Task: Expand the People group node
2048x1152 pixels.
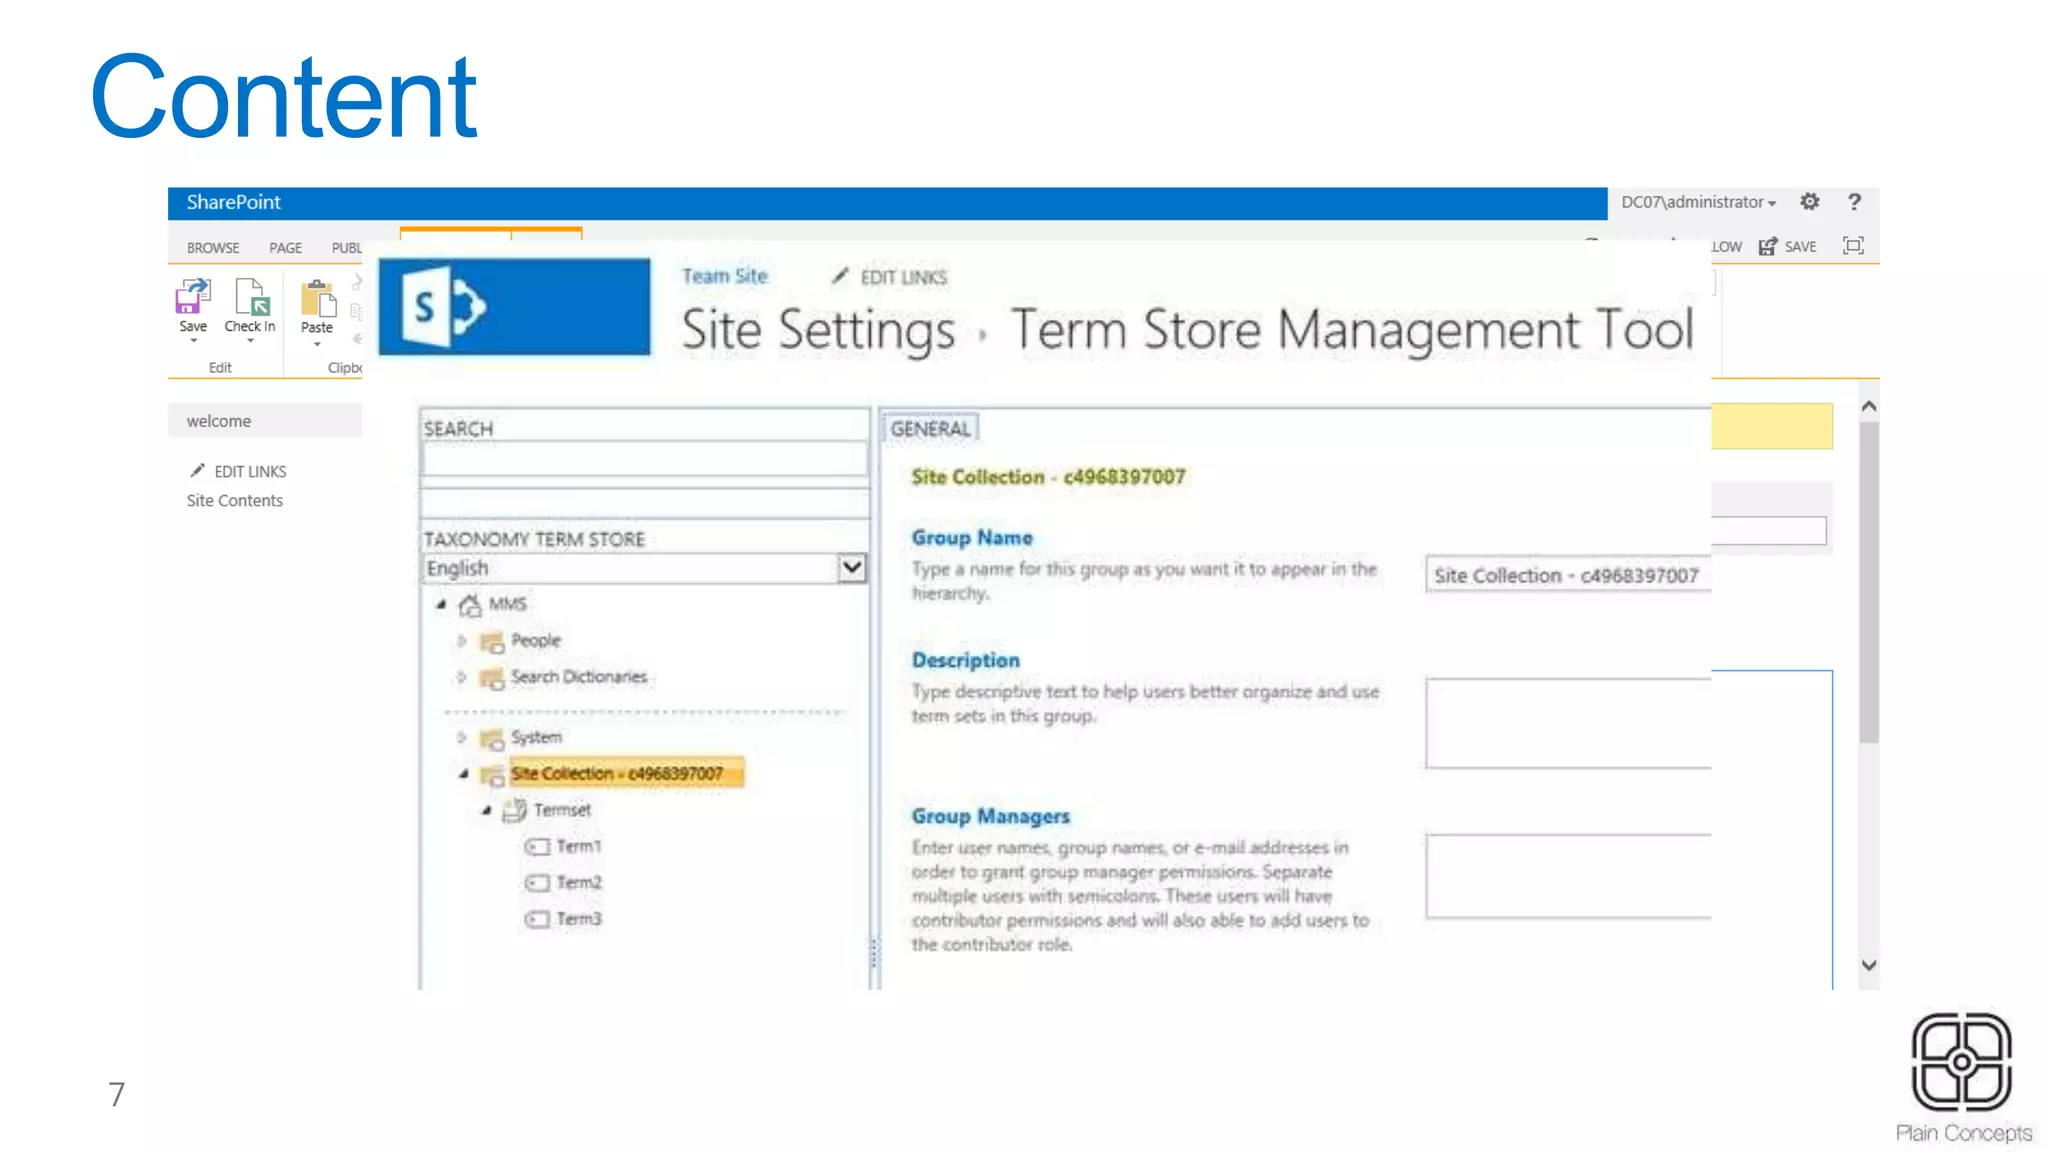Action: (x=461, y=640)
